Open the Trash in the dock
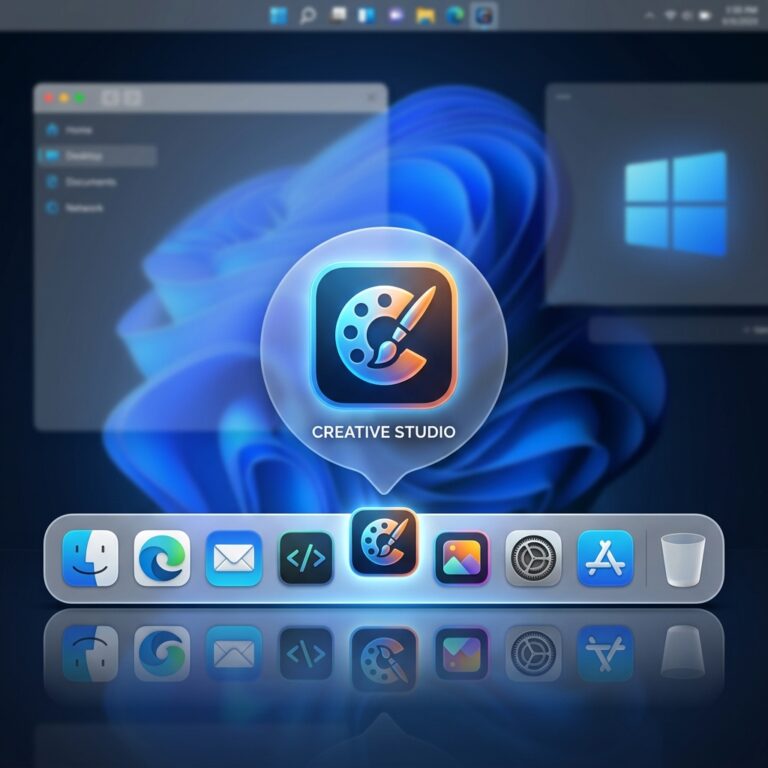Screen dimensions: 768x768 coord(683,560)
